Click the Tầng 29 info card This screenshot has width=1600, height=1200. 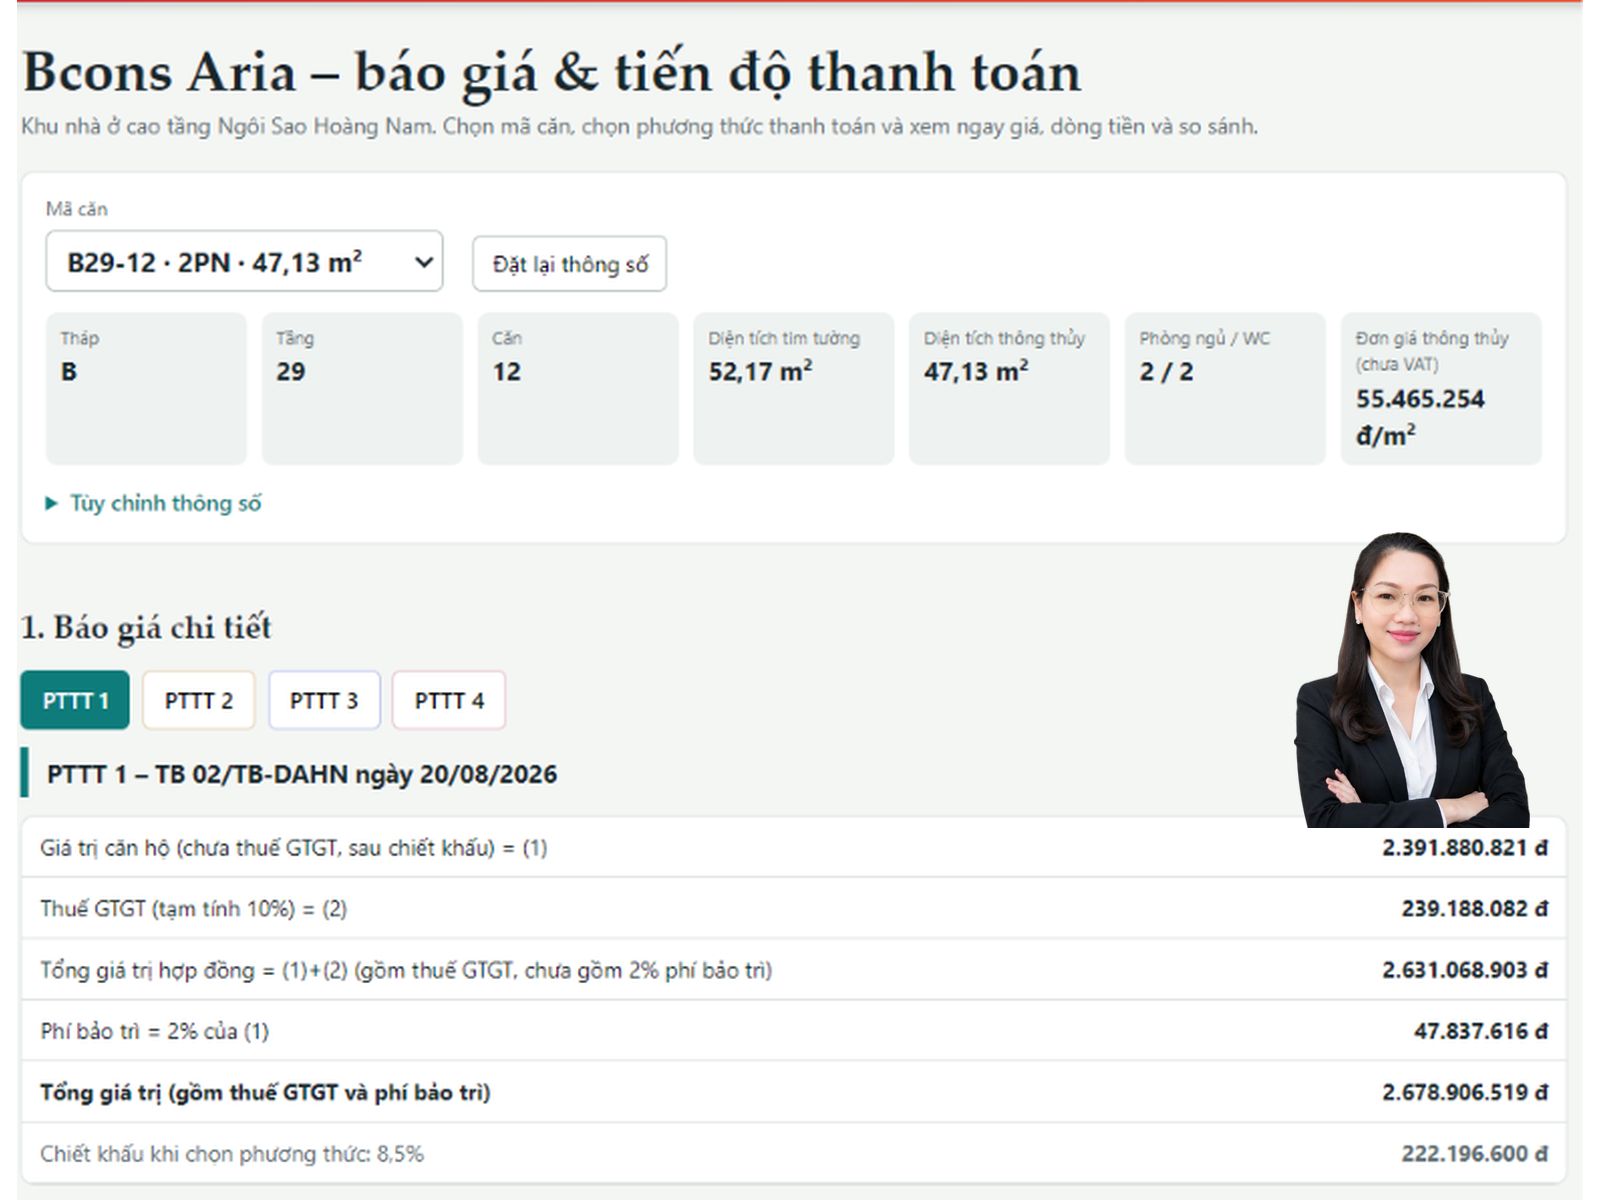[x=362, y=388]
